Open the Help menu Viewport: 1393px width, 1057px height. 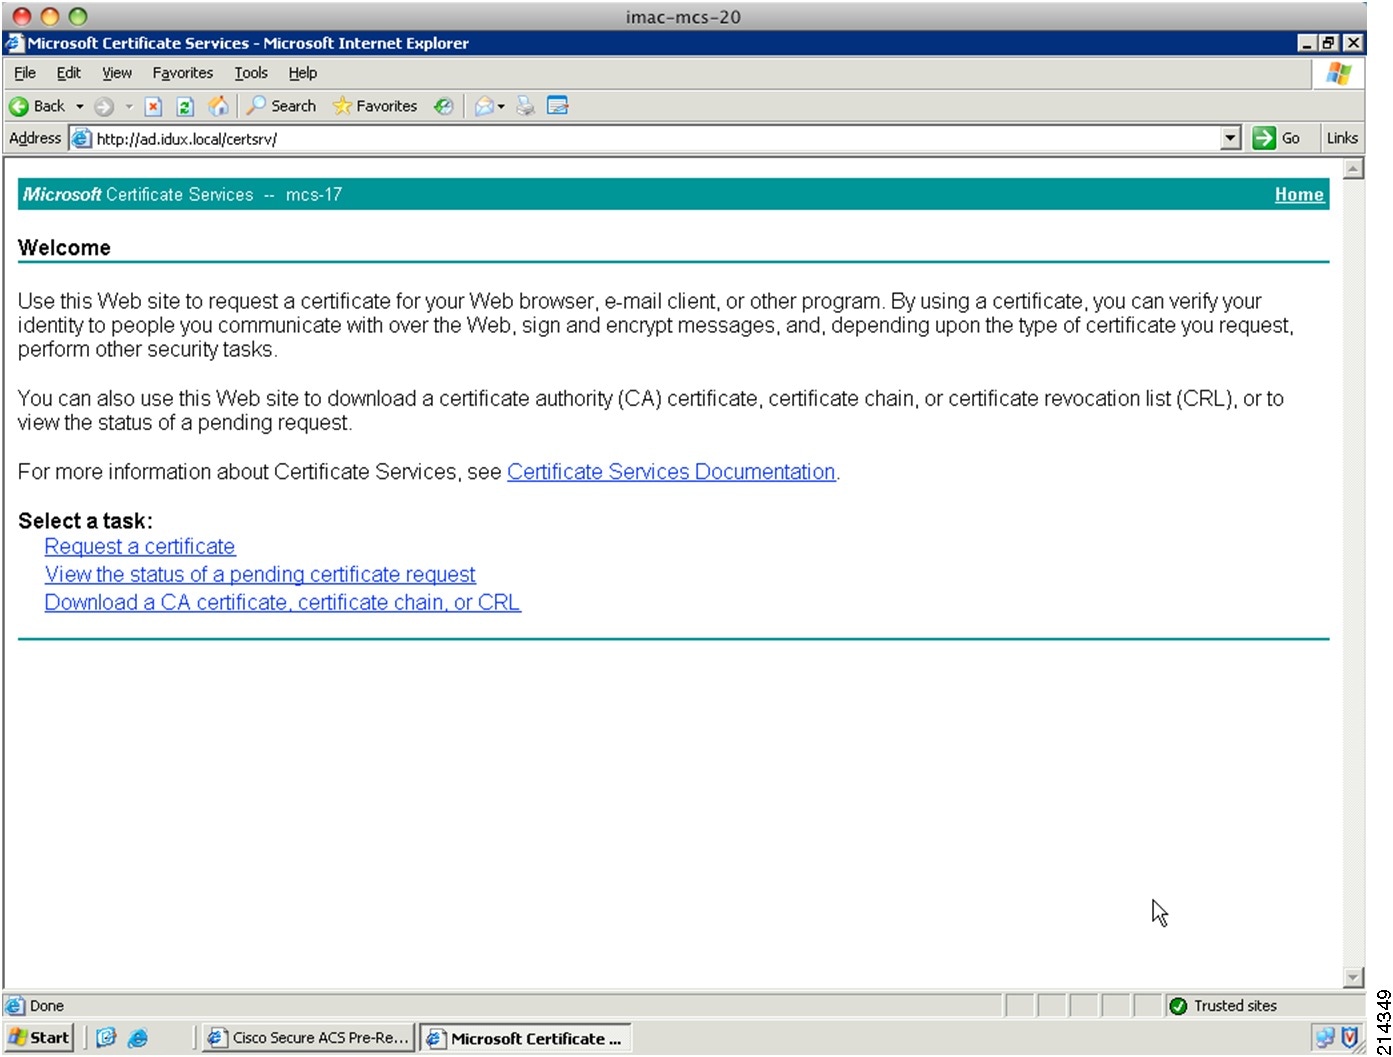click(x=302, y=73)
